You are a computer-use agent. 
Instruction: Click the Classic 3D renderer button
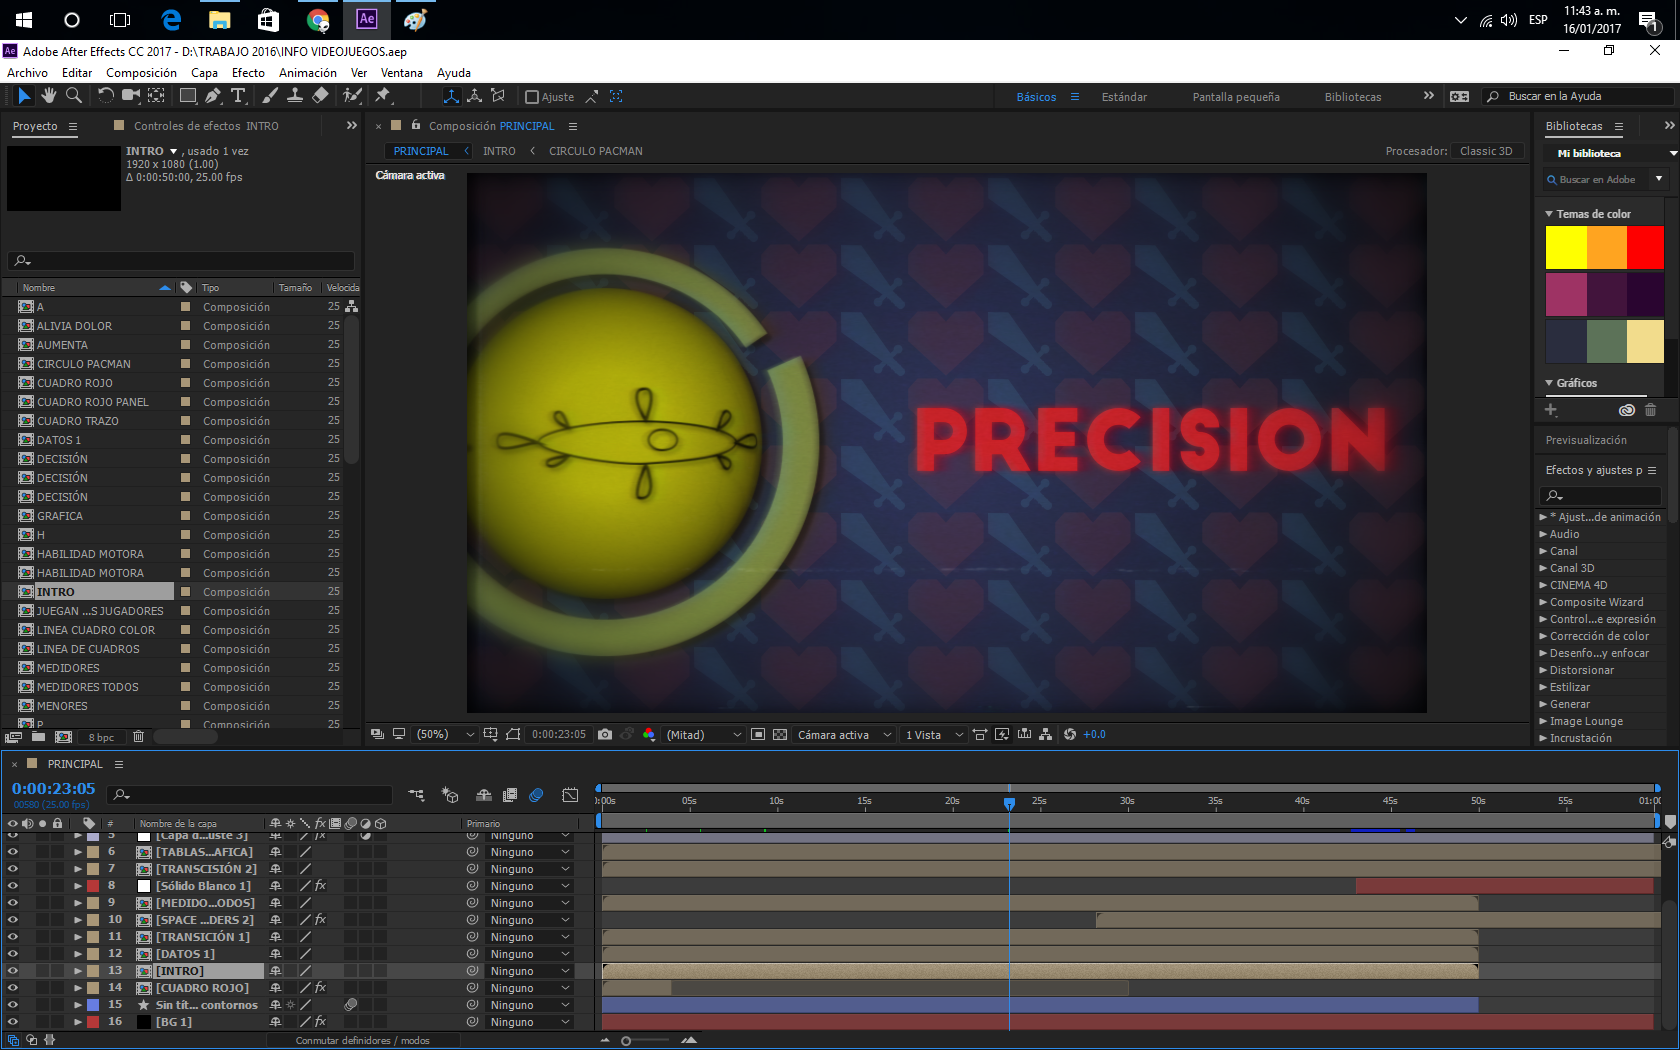click(1486, 151)
